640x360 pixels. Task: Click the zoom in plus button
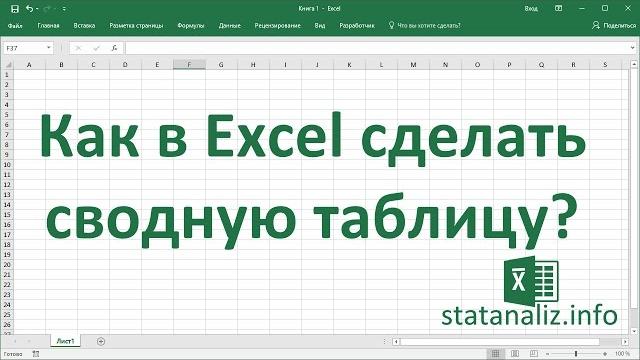click(x=605, y=354)
